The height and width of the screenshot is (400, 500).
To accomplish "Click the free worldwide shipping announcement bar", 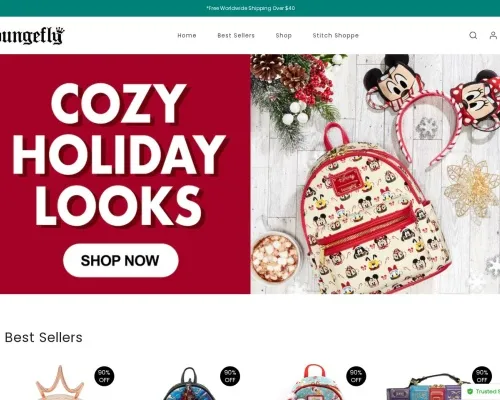I will point(250,8).
